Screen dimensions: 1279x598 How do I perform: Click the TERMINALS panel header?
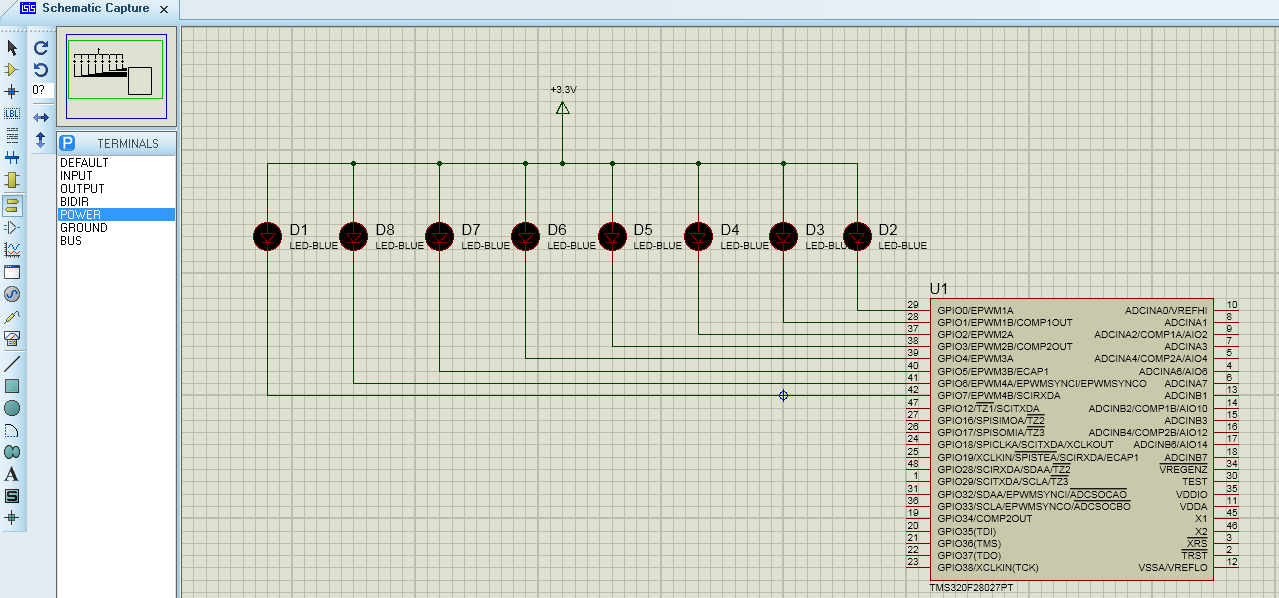click(127, 143)
